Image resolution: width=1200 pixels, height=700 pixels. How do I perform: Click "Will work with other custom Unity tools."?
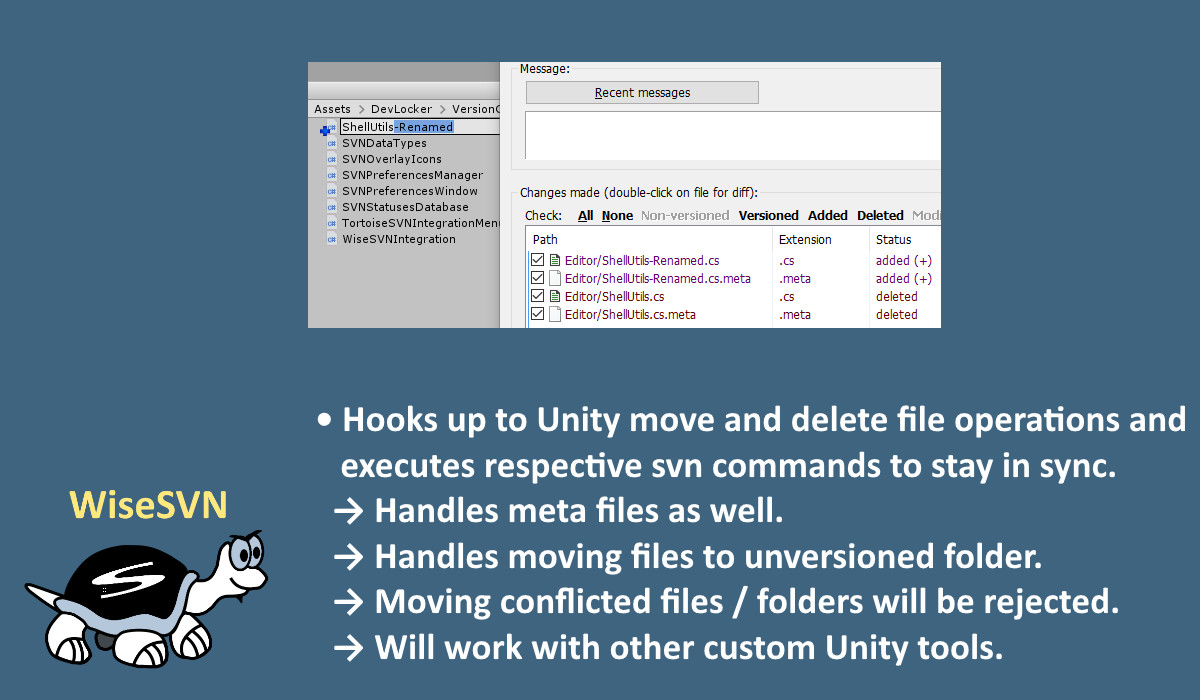pos(668,648)
